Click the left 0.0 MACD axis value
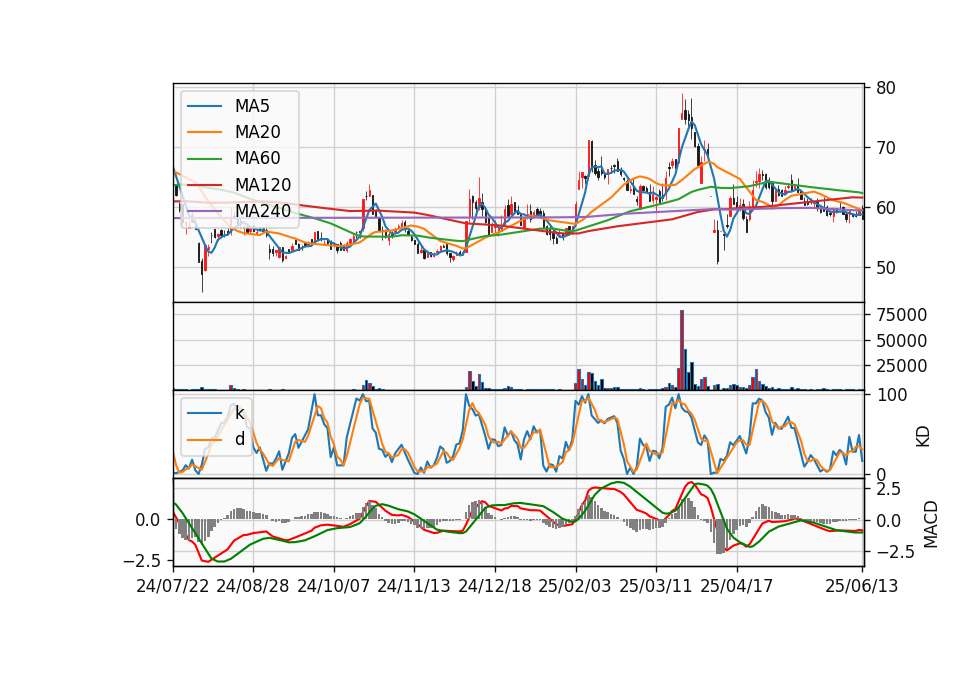Image resolution: width=960 pixels, height=690 pixels. [x=148, y=520]
